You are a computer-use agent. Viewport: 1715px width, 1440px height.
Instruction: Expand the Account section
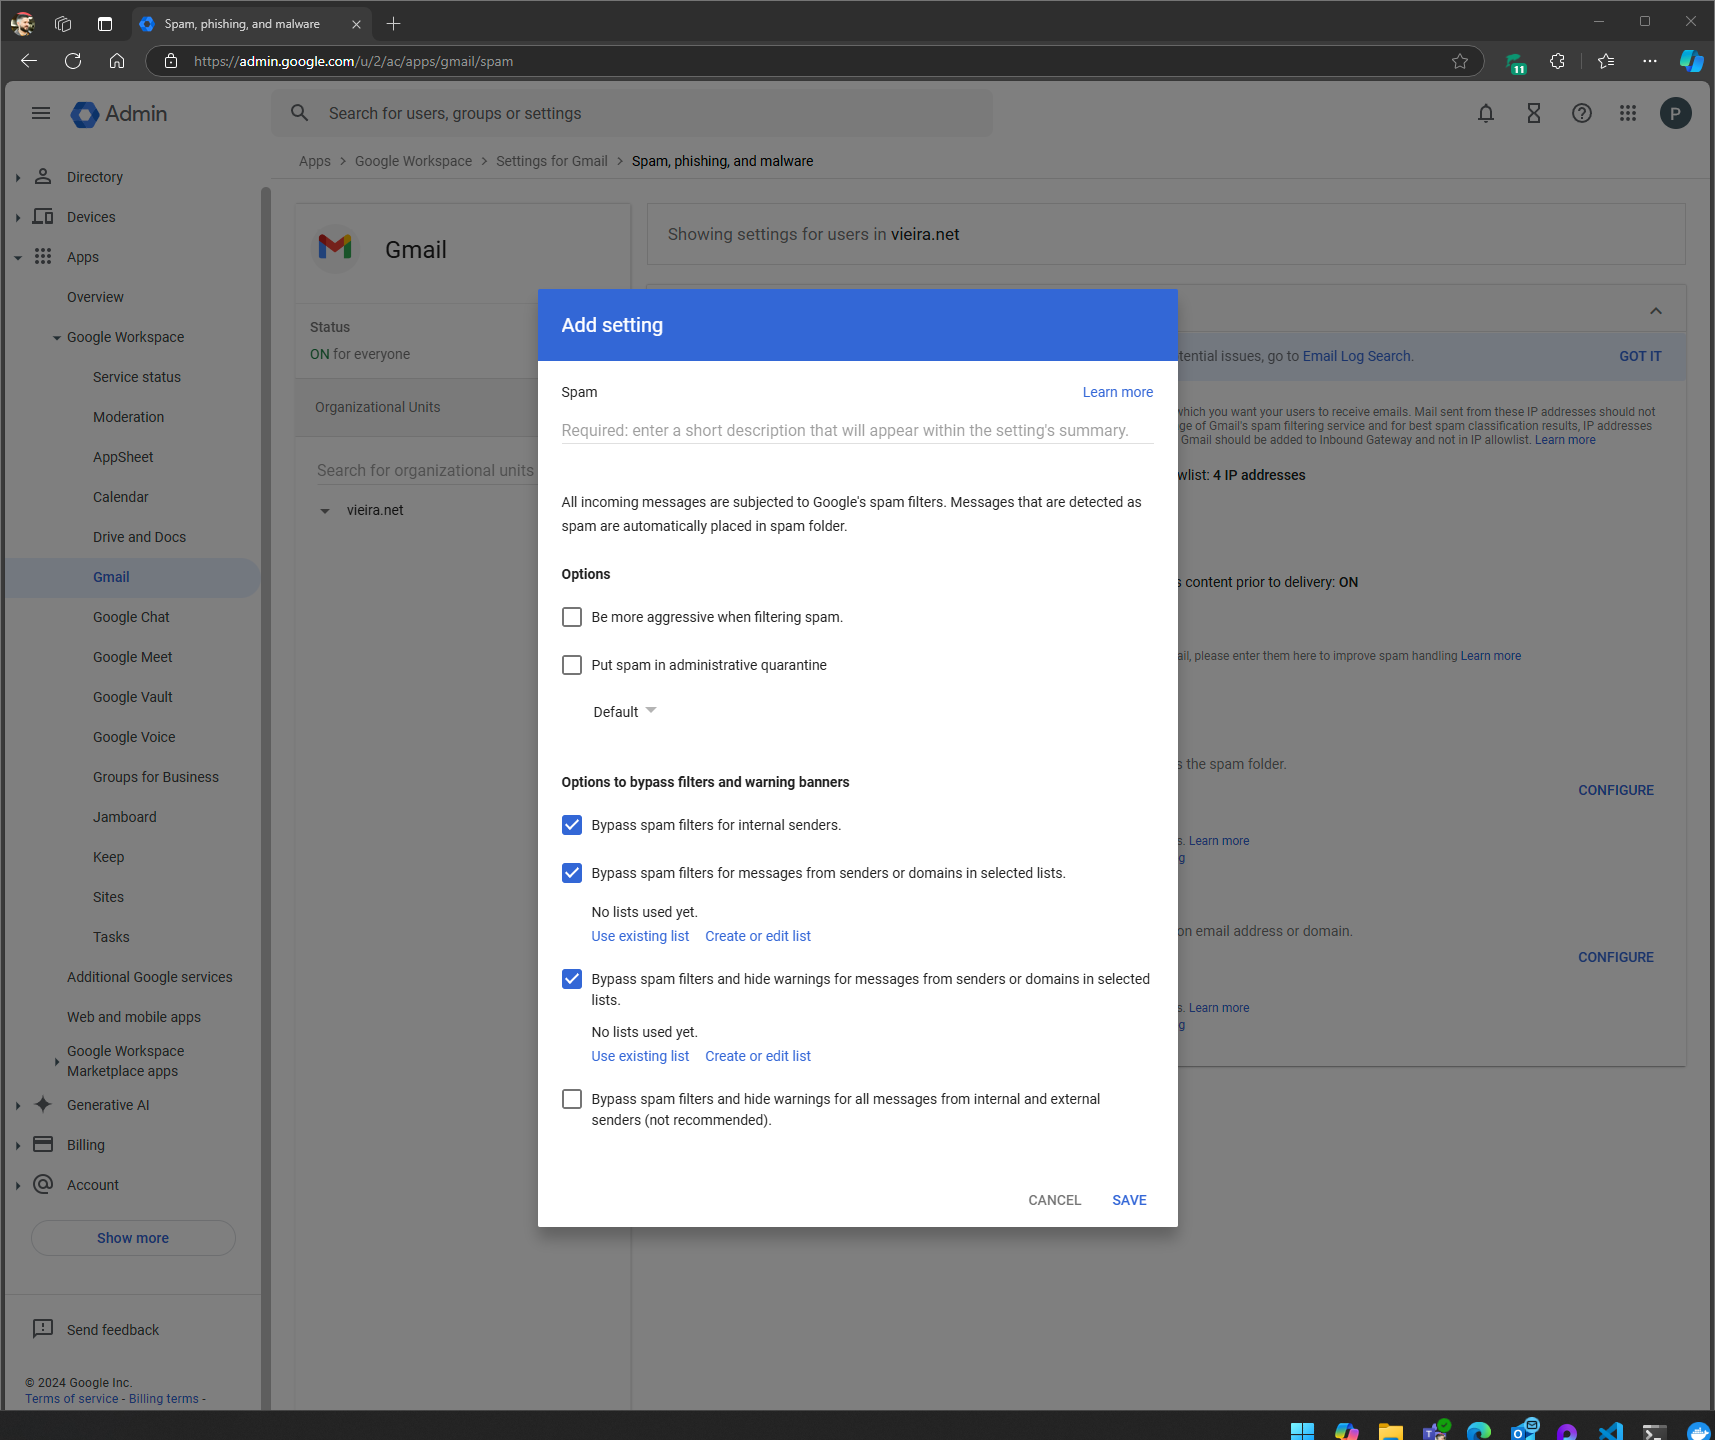point(18,1185)
